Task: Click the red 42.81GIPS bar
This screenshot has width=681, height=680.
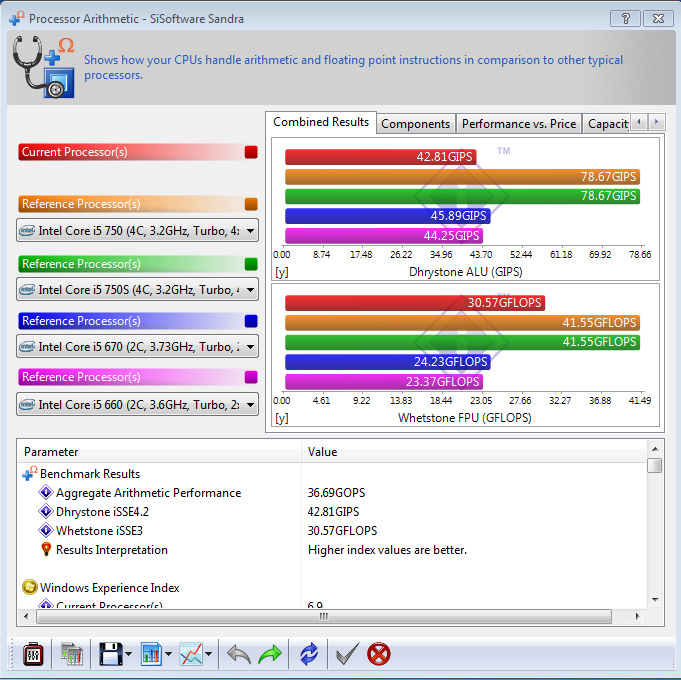Action: pyautogui.click(x=380, y=157)
